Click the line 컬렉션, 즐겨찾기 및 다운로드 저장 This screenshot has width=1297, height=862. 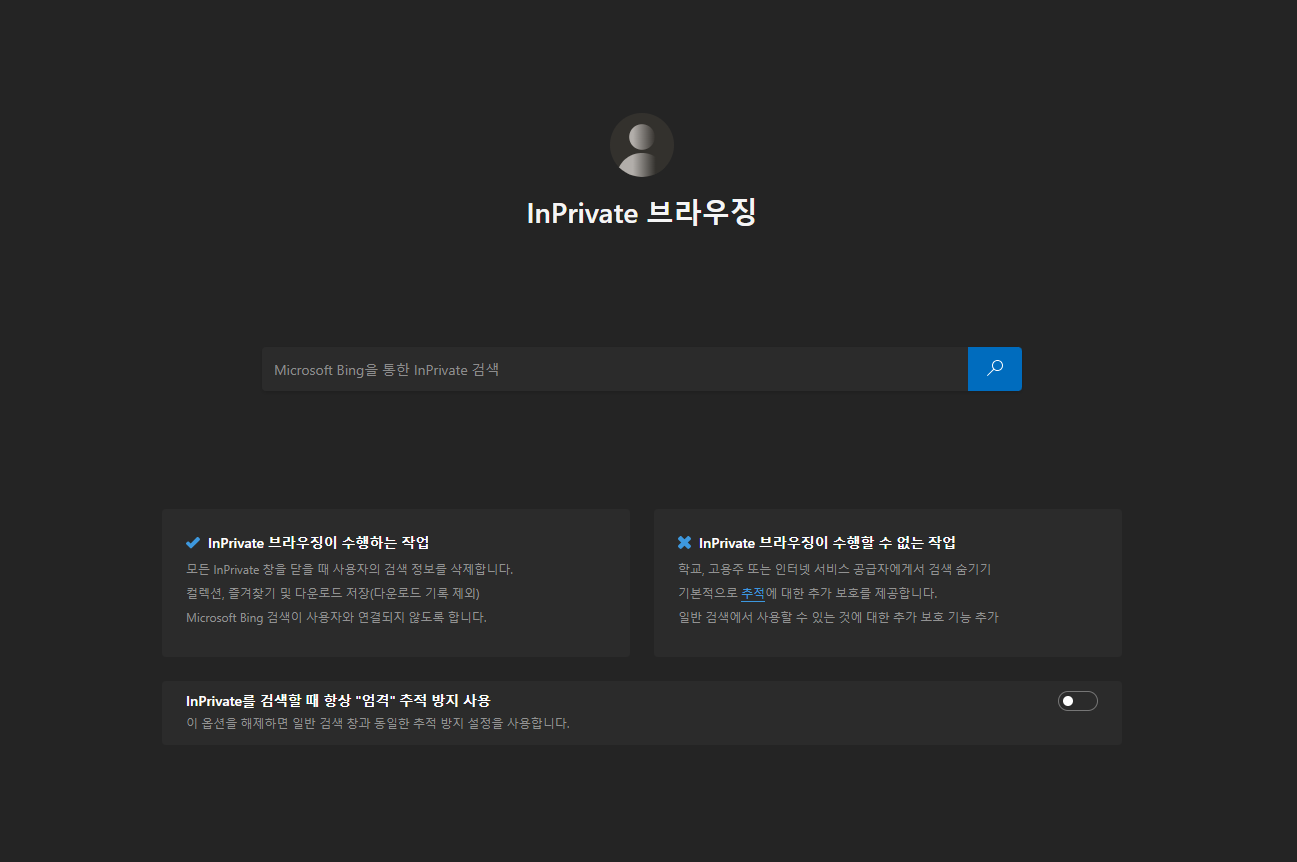tap(333, 593)
